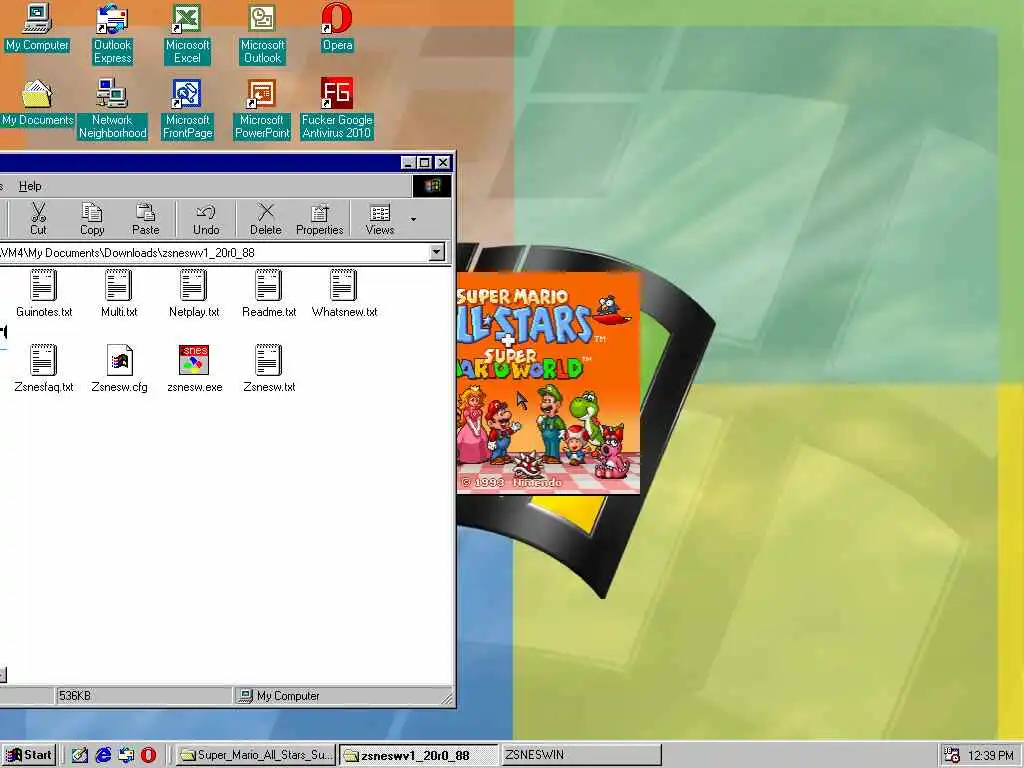Select the Microsoft FrontPage desktop shortcut

click(187, 109)
